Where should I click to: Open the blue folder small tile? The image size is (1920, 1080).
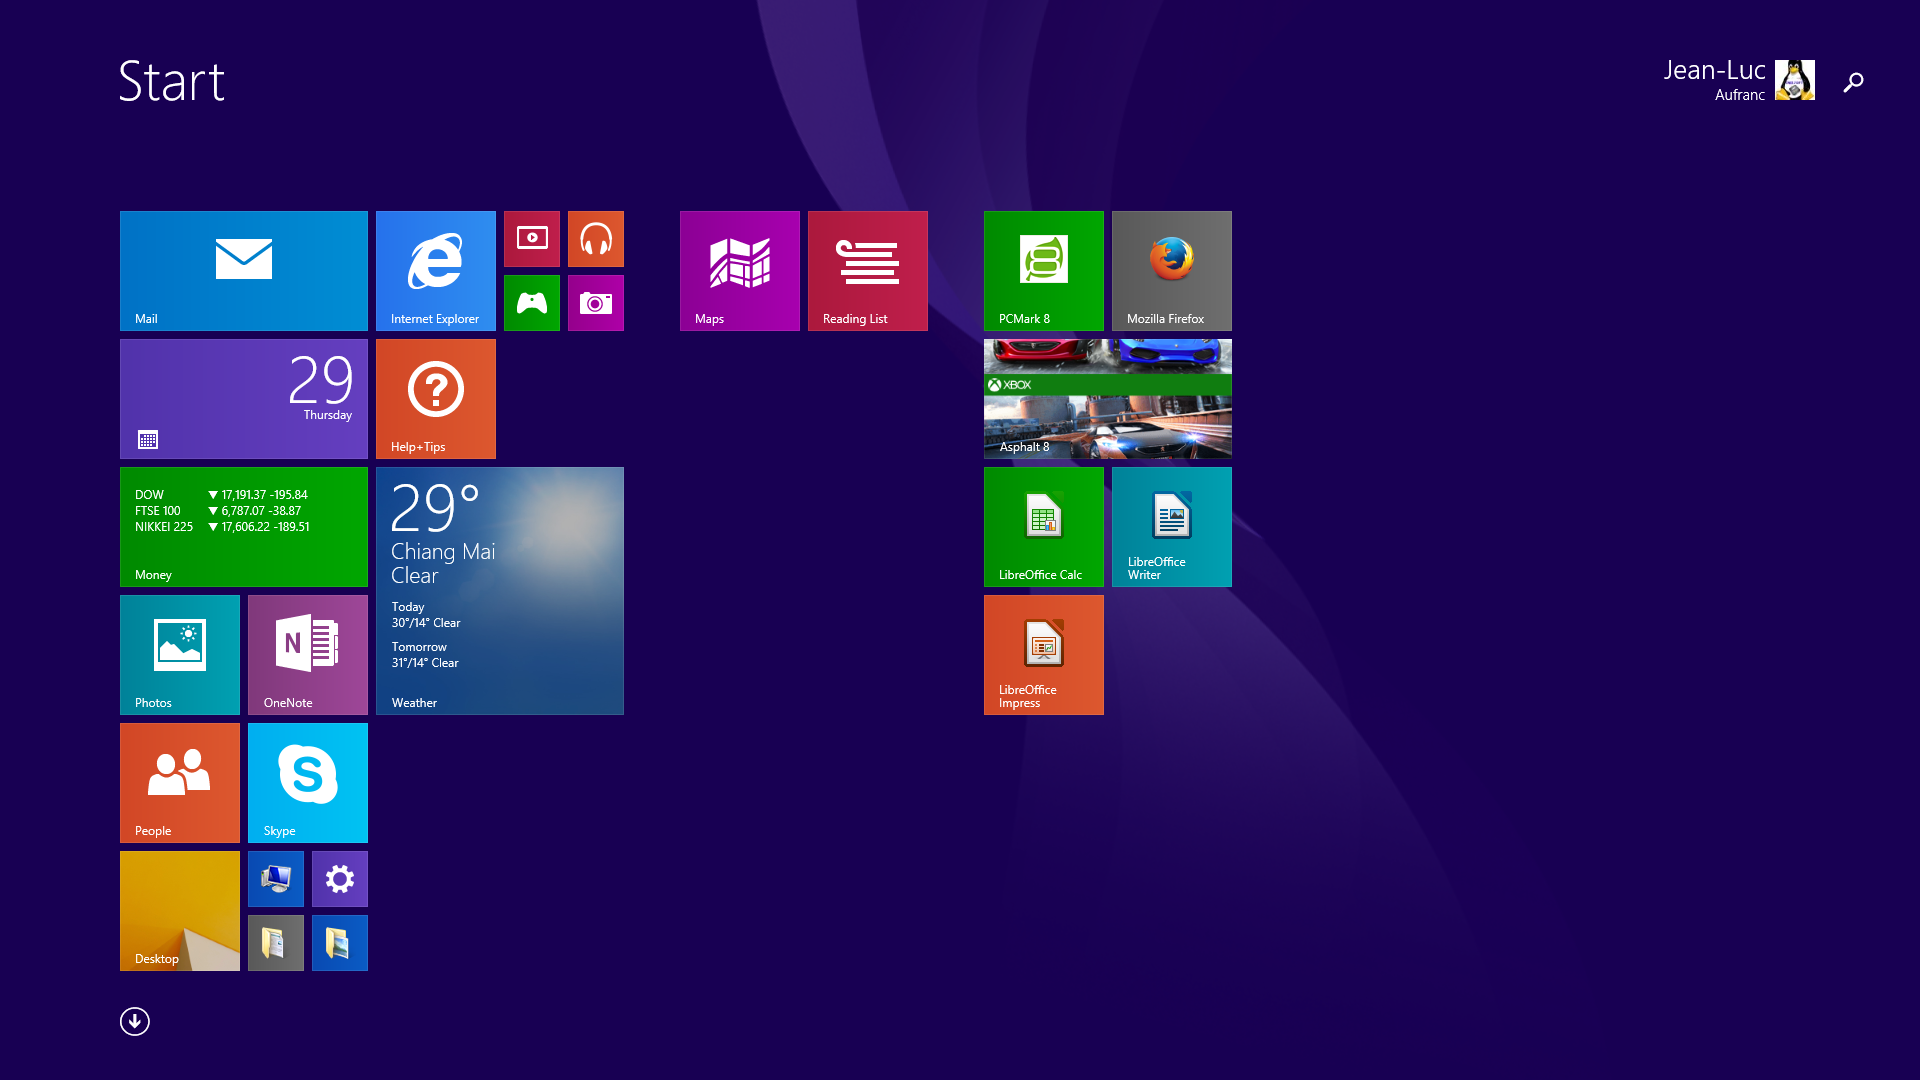pyautogui.click(x=340, y=943)
